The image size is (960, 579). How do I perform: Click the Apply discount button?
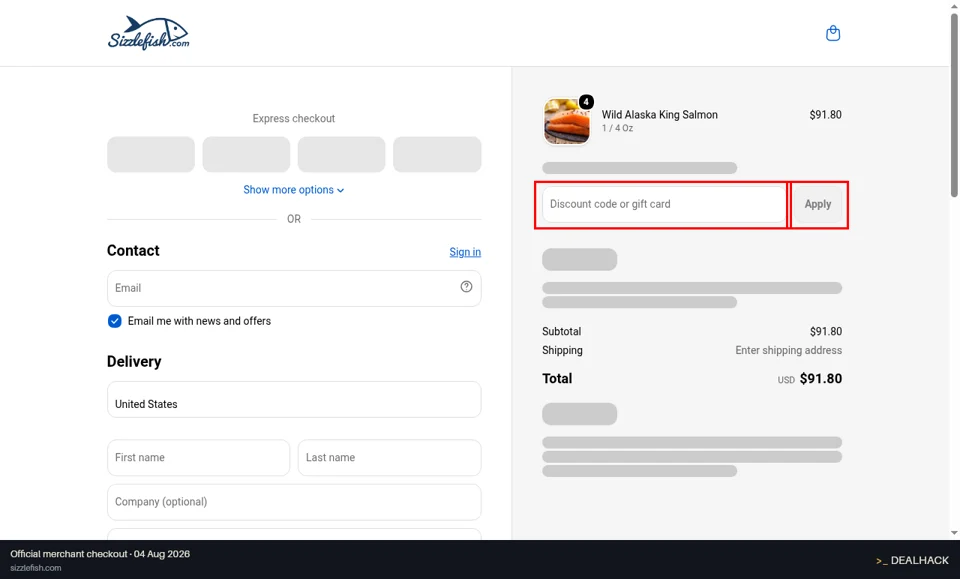[x=817, y=204]
